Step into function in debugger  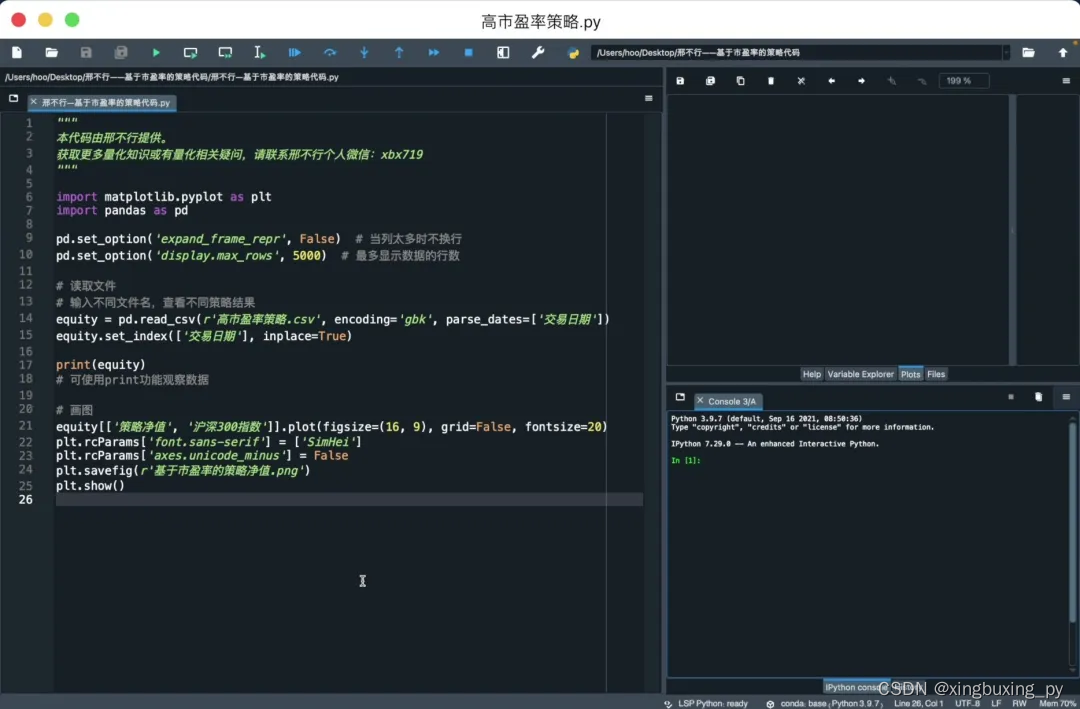tap(364, 52)
